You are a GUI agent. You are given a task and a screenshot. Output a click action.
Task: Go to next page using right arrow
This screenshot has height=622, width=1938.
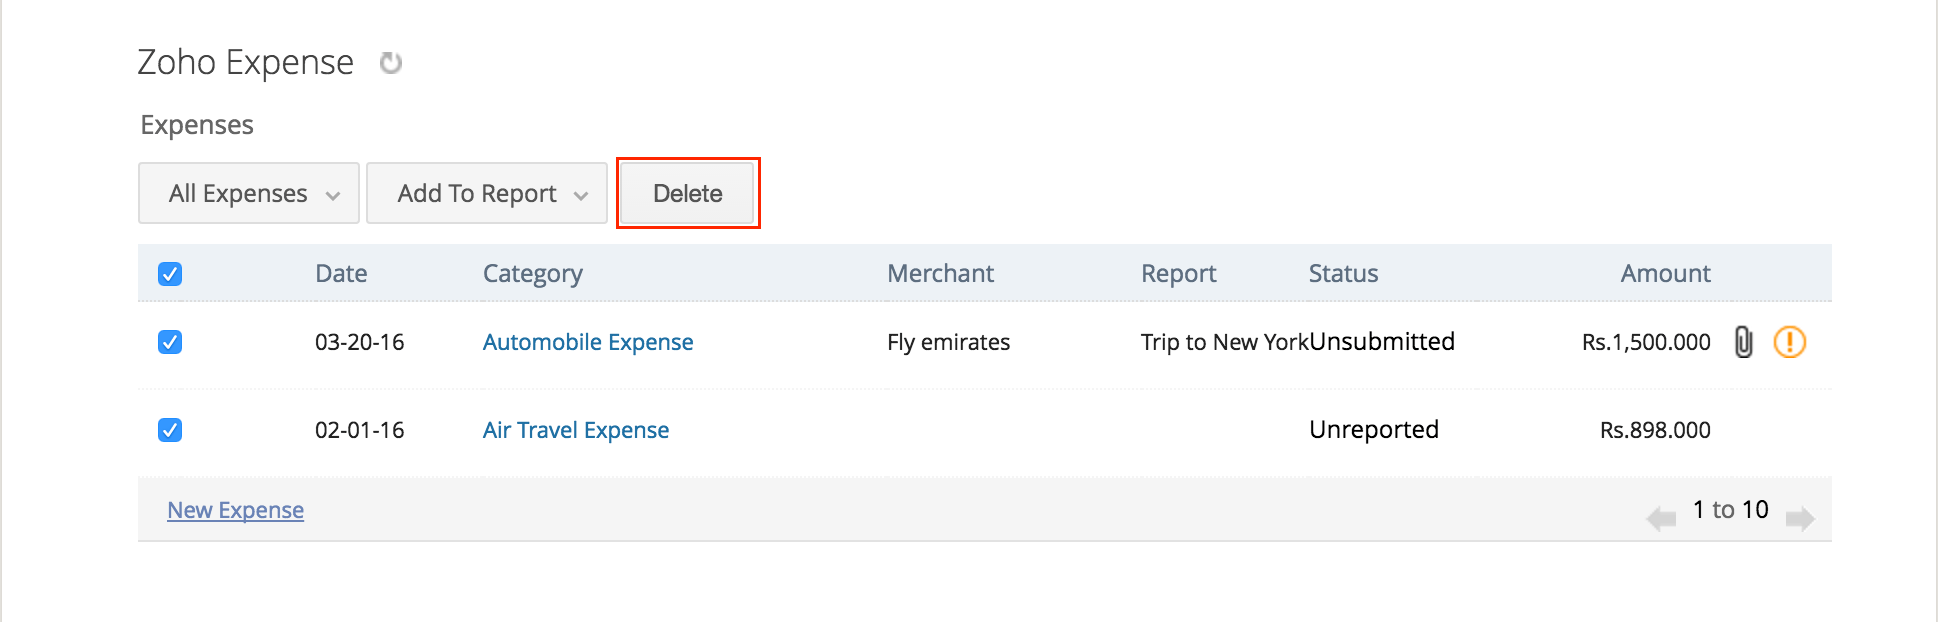tap(1800, 517)
